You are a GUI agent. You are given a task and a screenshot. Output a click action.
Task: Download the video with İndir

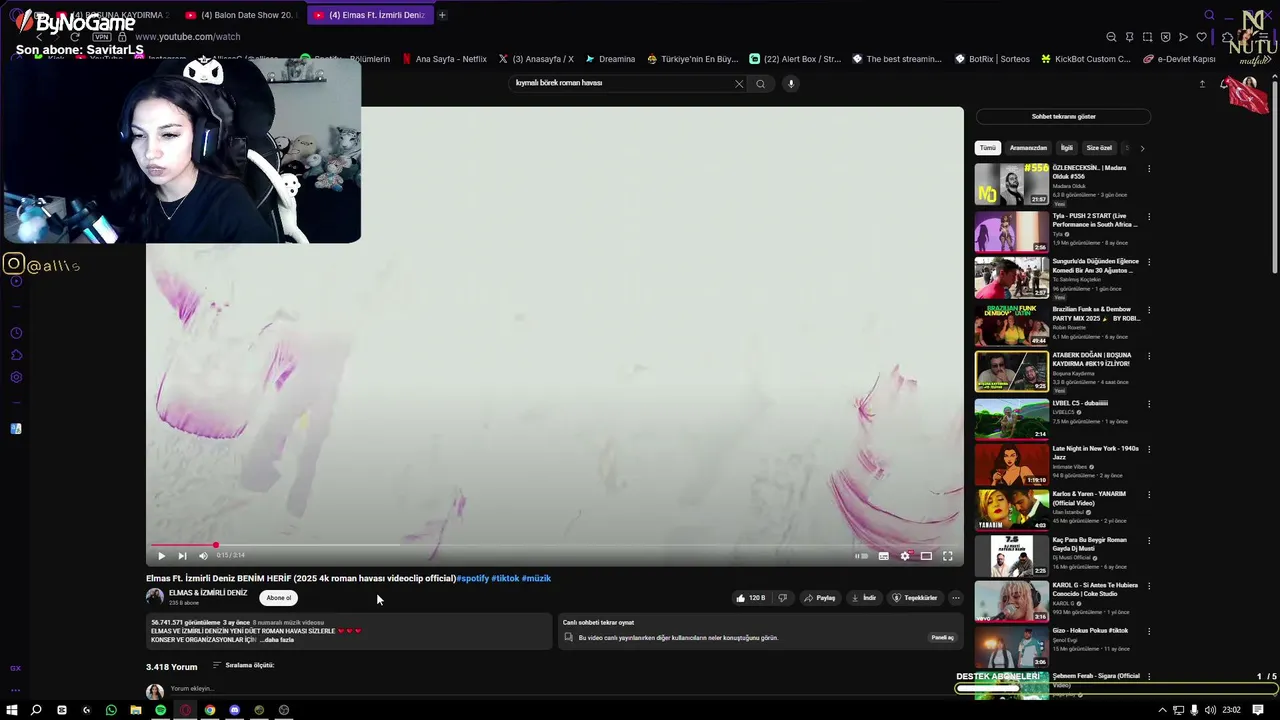864,598
